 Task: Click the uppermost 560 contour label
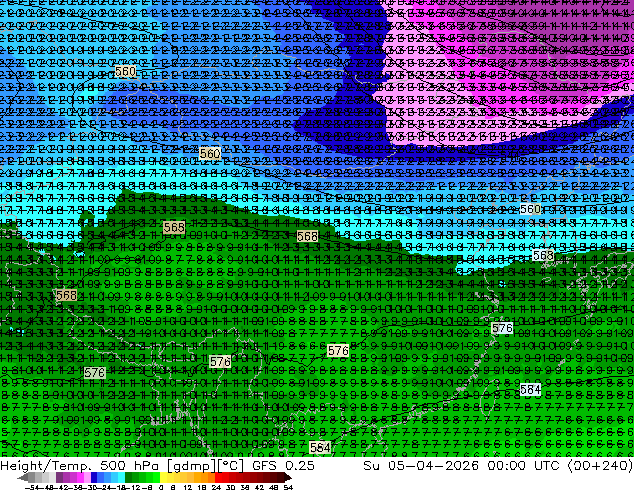click(125, 72)
